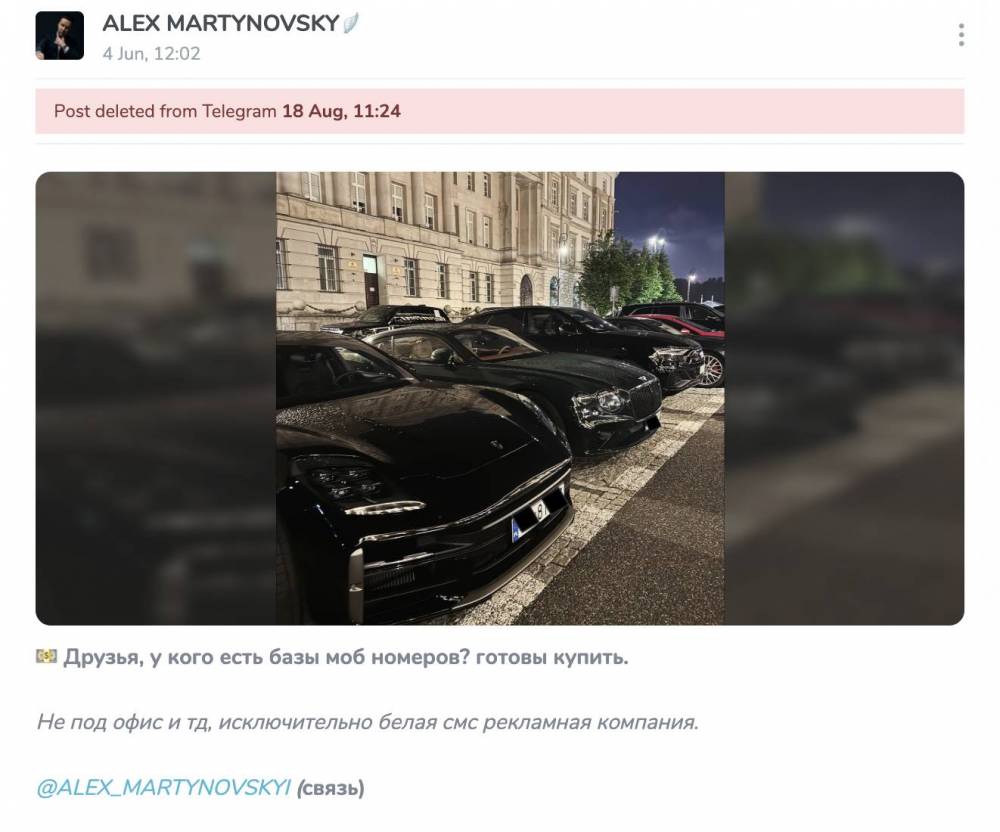Click the italic 'Не под офис' paragraph
The width and height of the screenshot is (1000, 832).
(367, 722)
